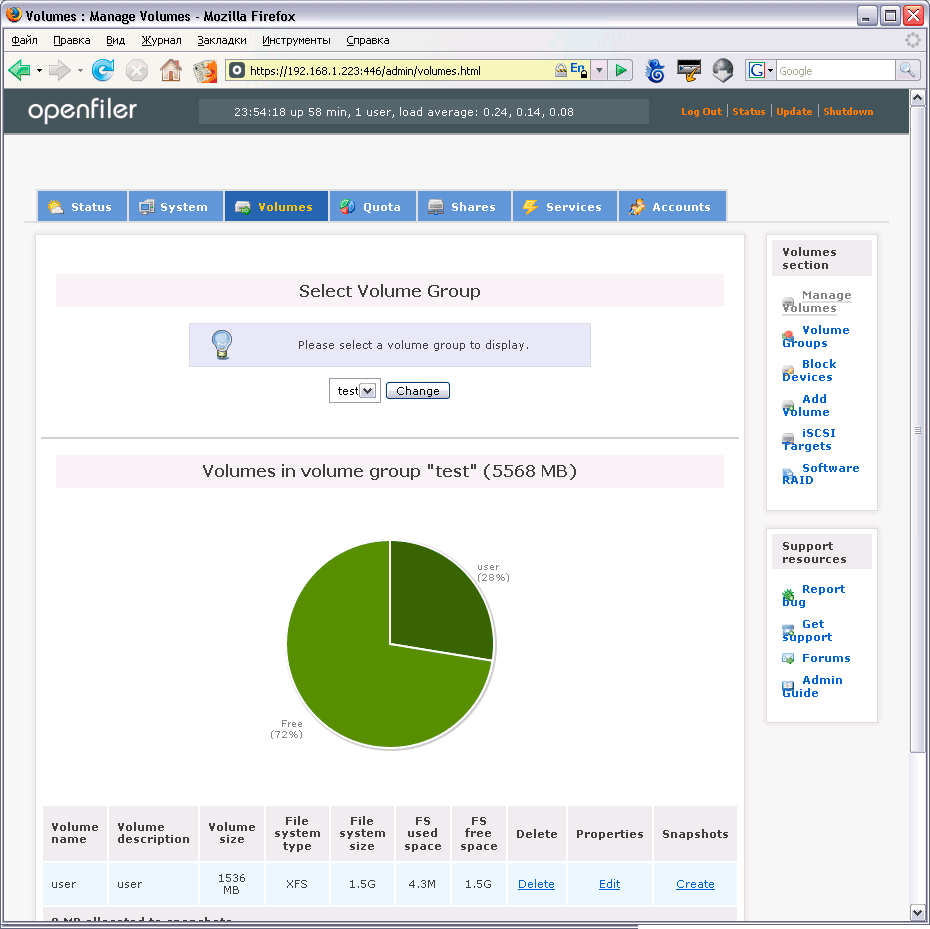
Task: Click in the Google search input field
Action: pyautogui.click(x=835, y=70)
